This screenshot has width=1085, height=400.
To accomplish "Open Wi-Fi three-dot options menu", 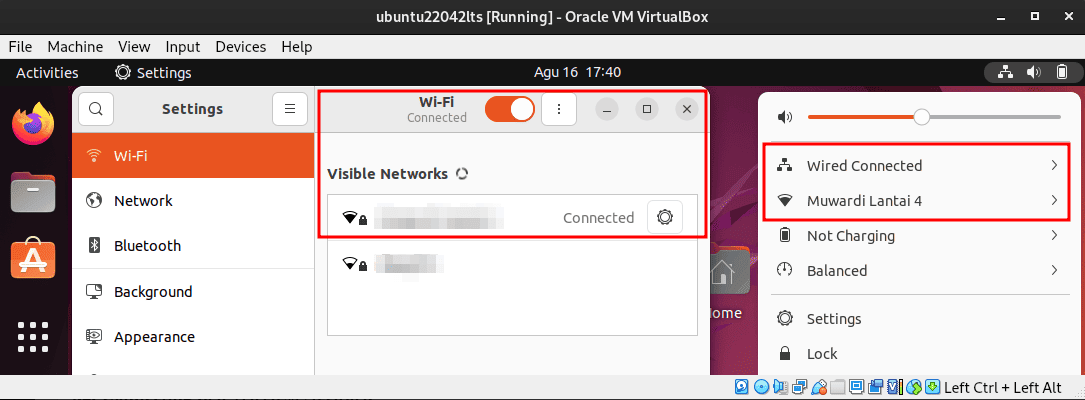I will [x=559, y=109].
